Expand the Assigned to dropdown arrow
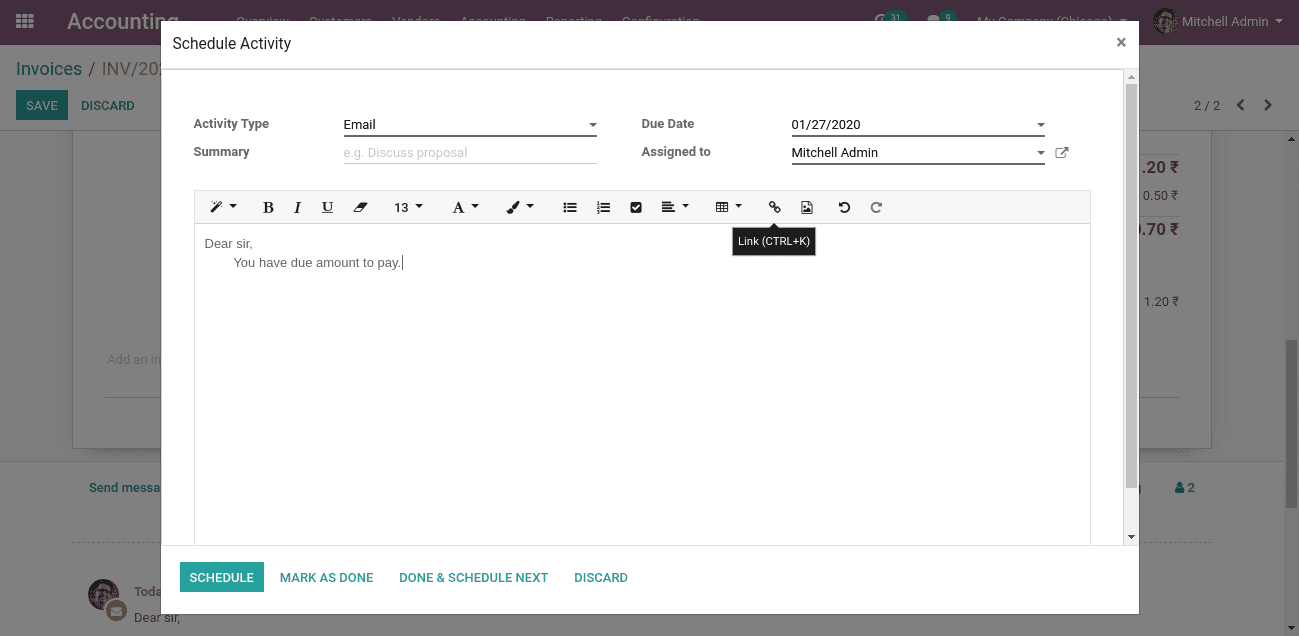This screenshot has height=636, width=1299. tap(1040, 153)
